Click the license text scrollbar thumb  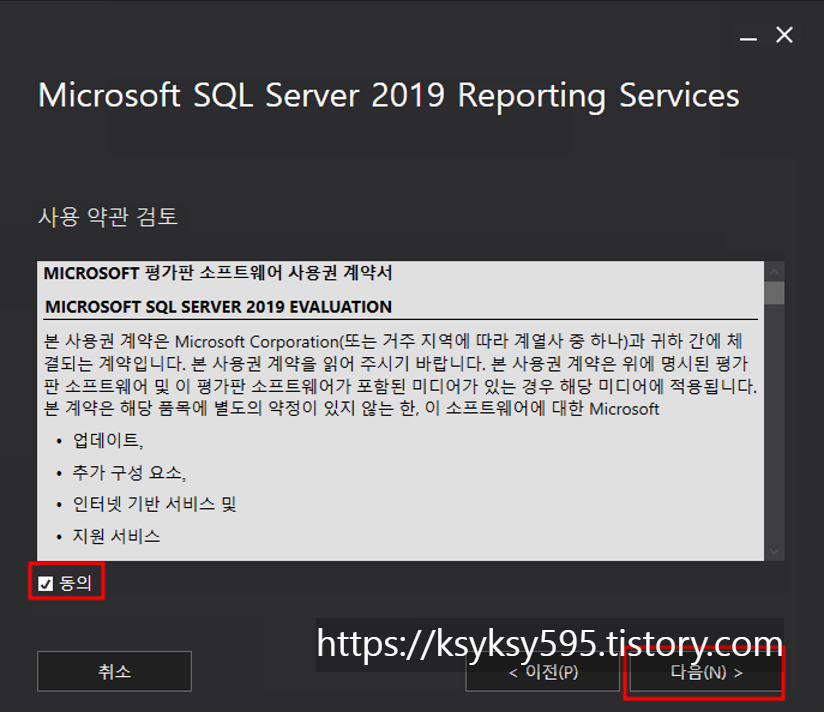pyautogui.click(x=774, y=293)
